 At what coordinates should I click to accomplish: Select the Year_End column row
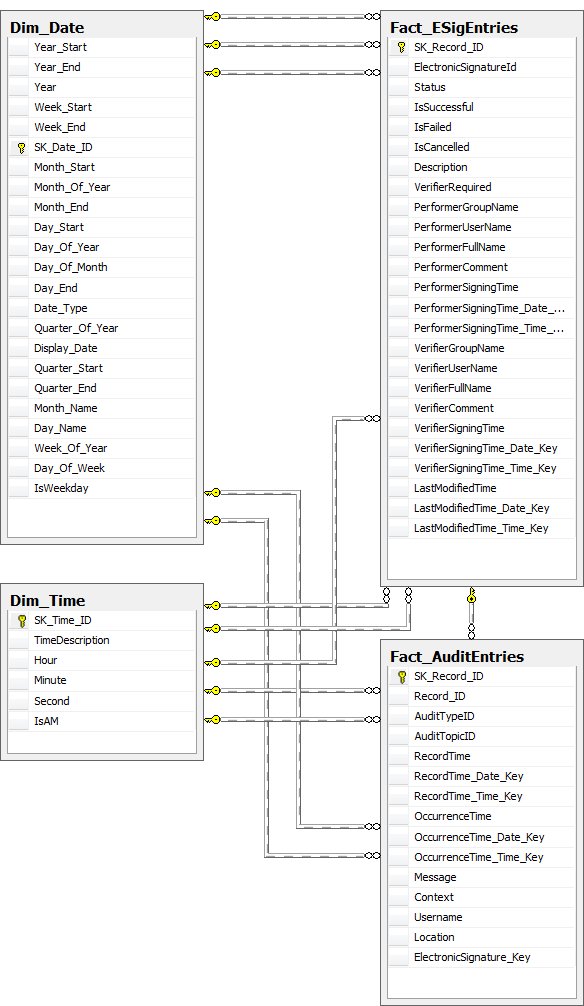(101, 67)
